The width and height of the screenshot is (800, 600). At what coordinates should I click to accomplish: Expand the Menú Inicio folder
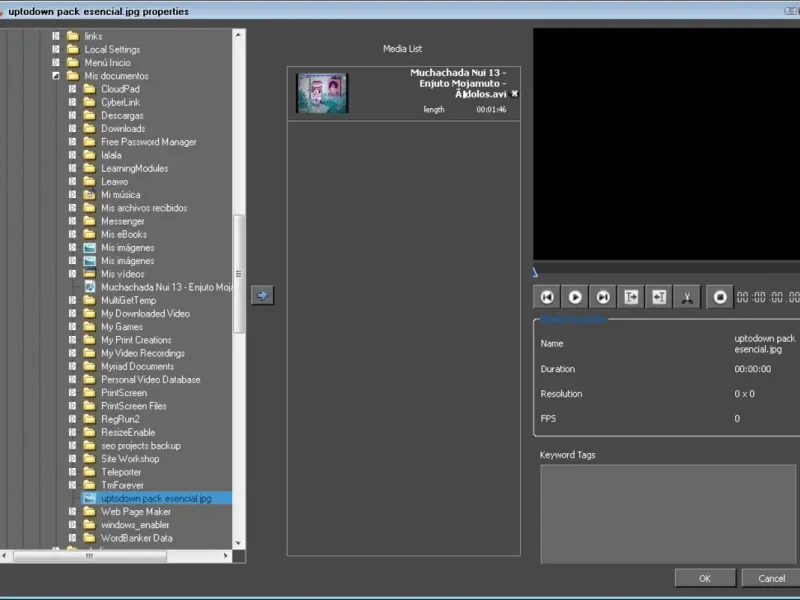click(56, 63)
